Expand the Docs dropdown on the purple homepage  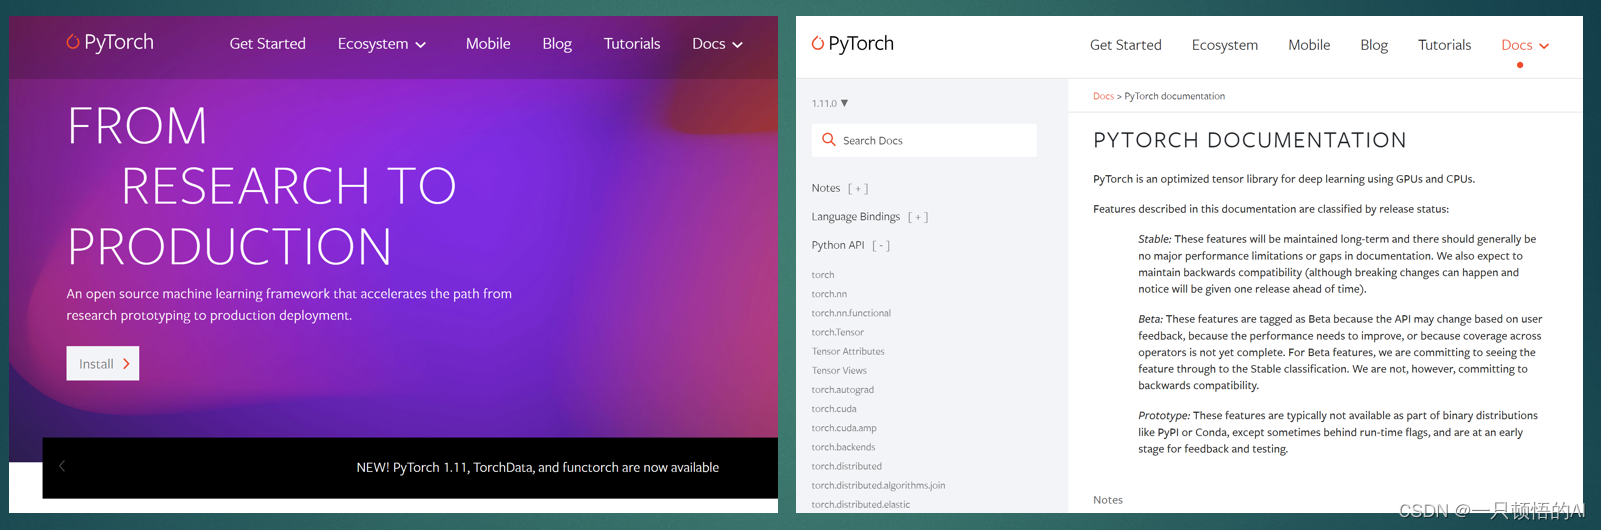[x=718, y=44]
